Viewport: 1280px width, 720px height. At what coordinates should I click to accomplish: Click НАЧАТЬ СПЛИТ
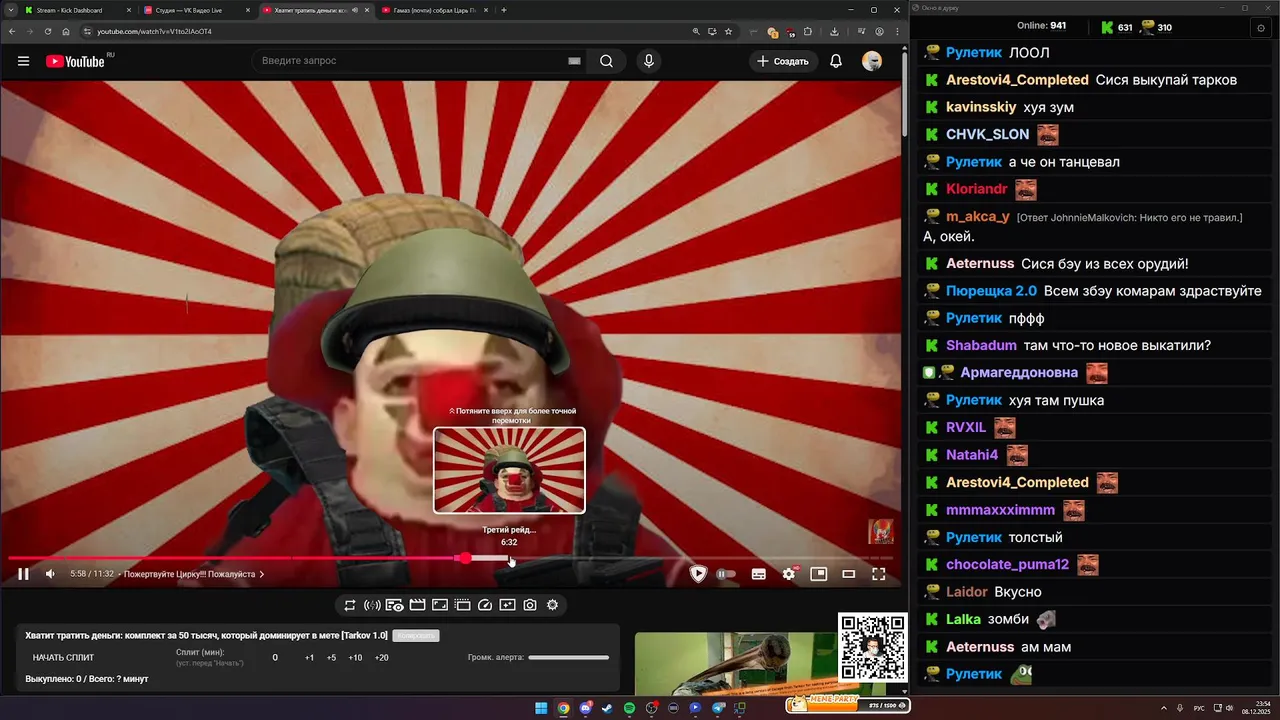click(x=63, y=658)
